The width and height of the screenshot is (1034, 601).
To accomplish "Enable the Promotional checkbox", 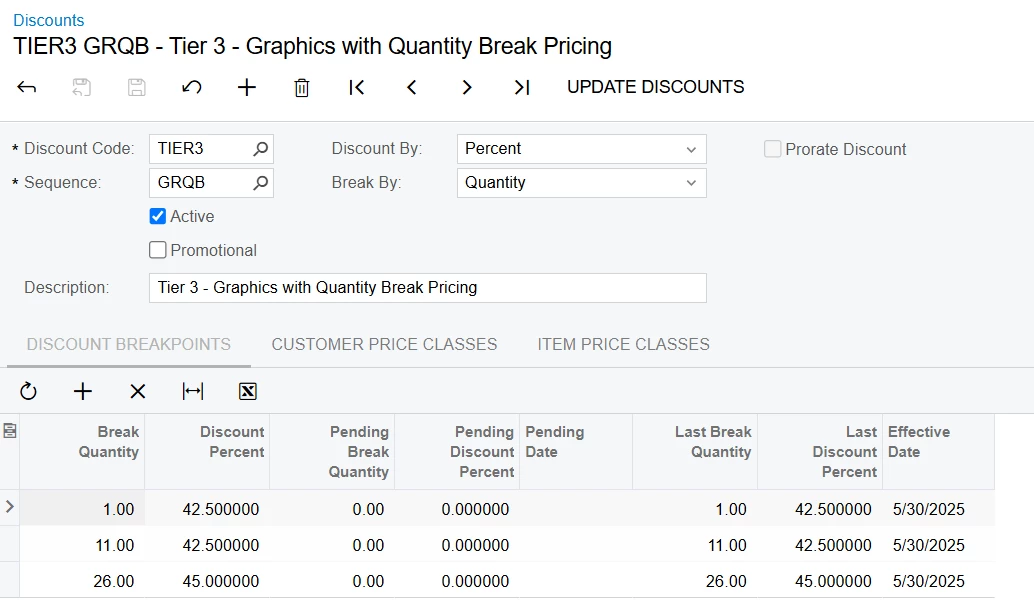I will pos(158,250).
